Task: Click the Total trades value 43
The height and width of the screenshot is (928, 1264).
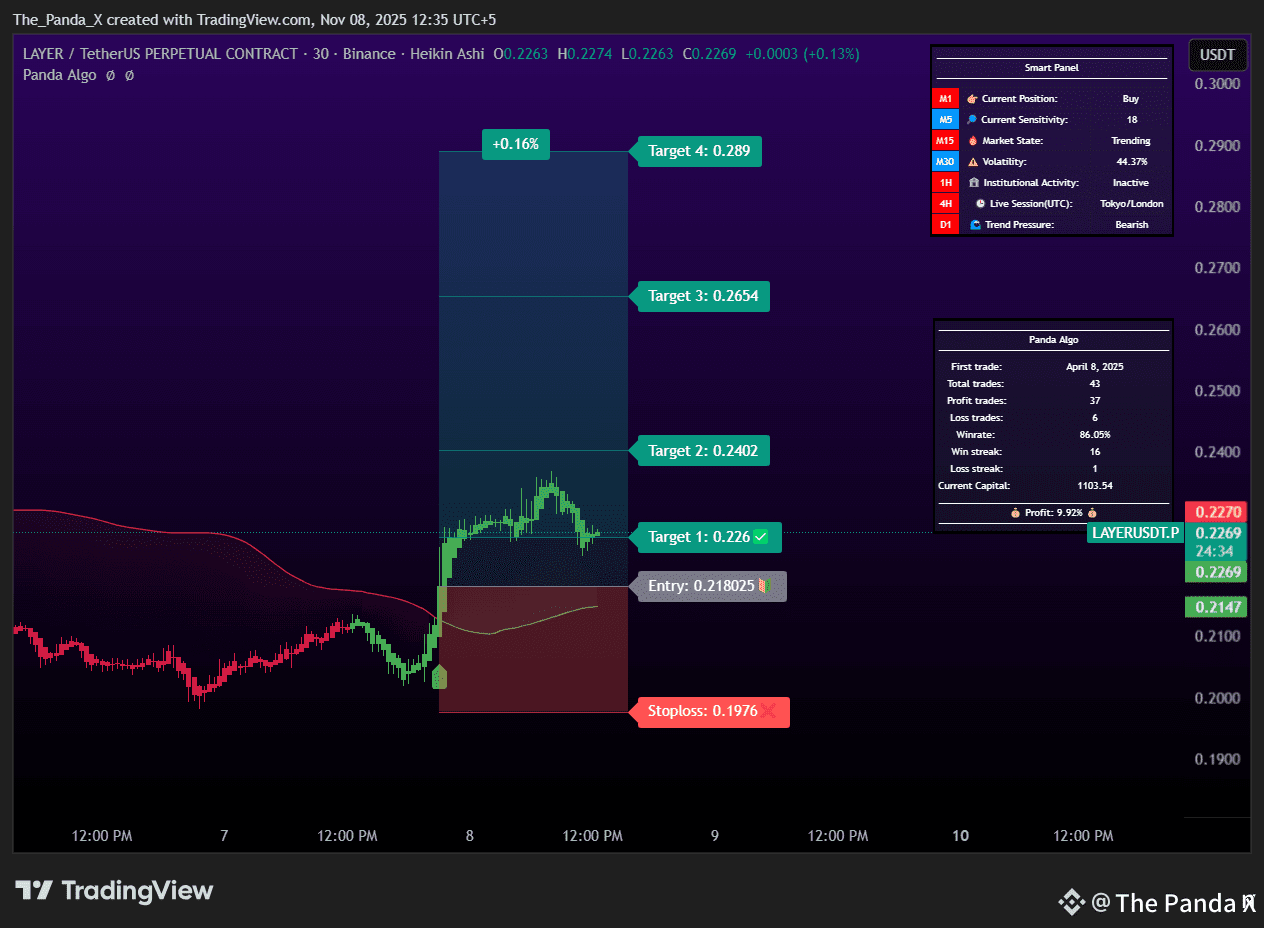Action: 1095,384
